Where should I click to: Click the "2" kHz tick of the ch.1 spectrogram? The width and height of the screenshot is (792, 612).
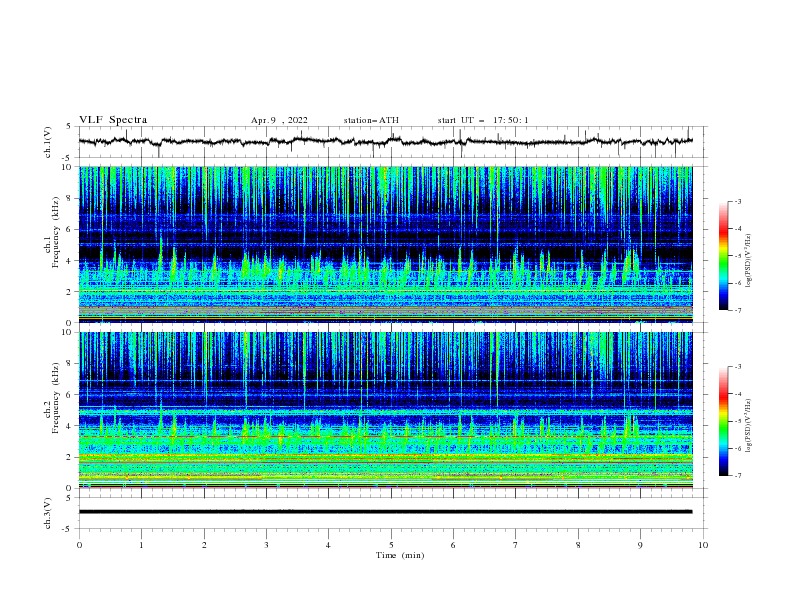[x=70, y=292]
